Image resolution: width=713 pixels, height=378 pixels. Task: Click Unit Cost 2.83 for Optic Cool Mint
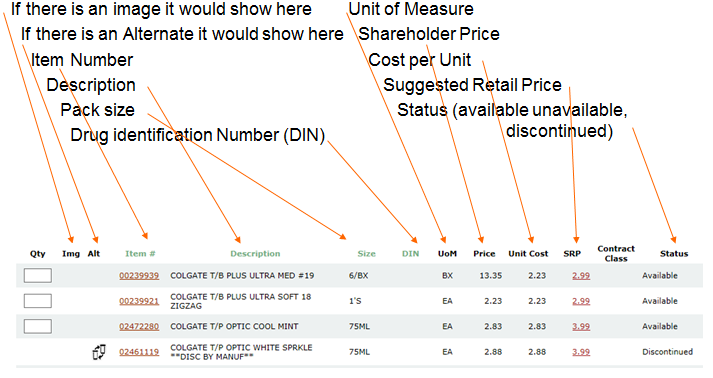[537, 327]
